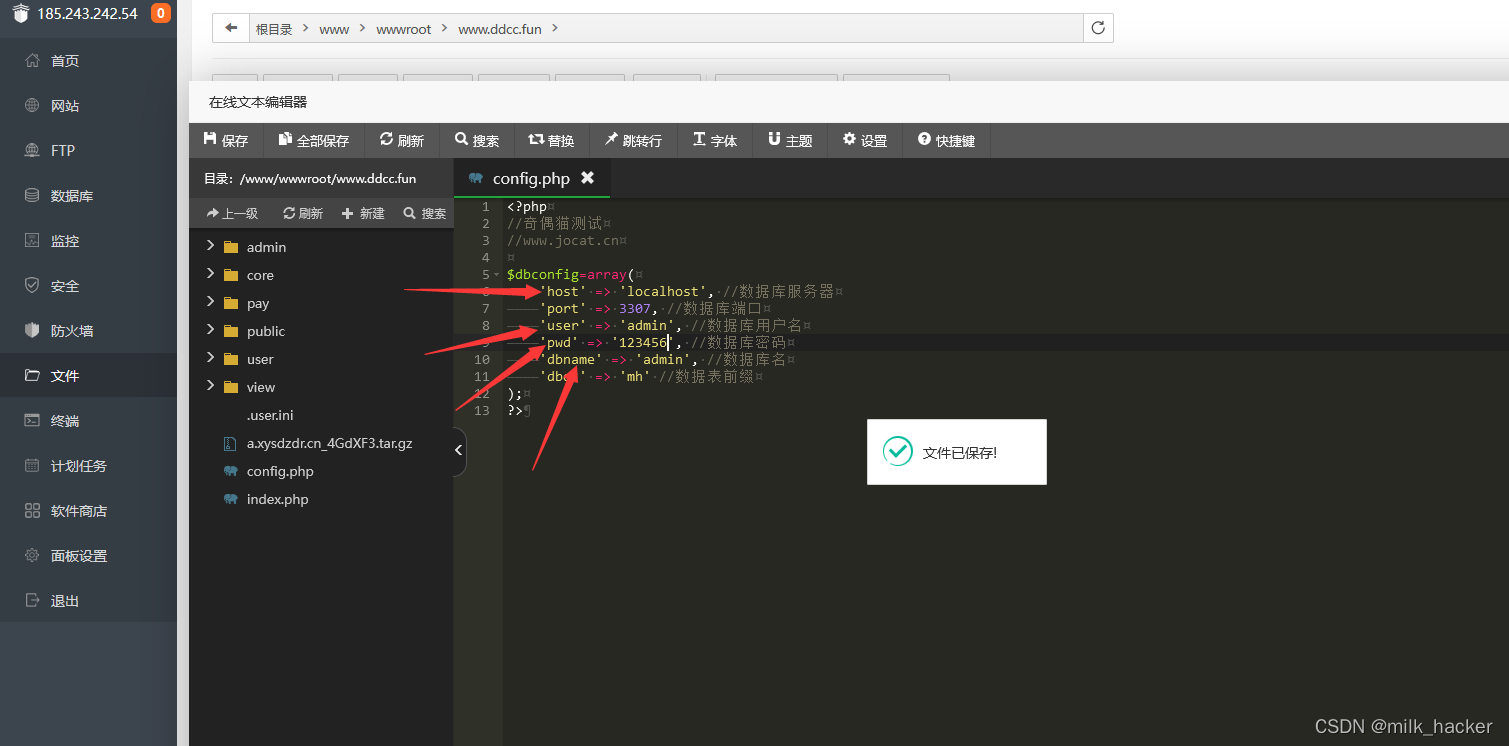This screenshot has height=746, width=1509.
Task: Click the 185.243.242.54 server address
Action: pyautogui.click(x=87, y=14)
